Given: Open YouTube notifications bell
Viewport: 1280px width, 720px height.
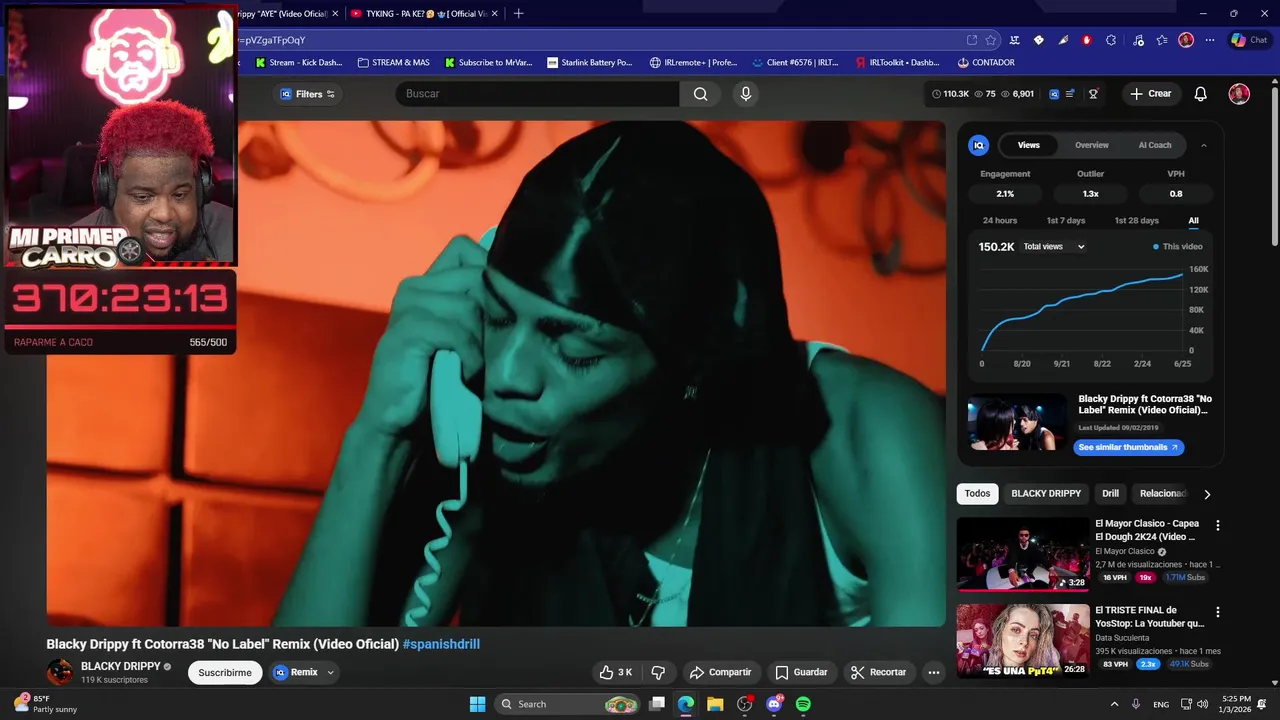Looking at the screenshot, I should (1201, 94).
